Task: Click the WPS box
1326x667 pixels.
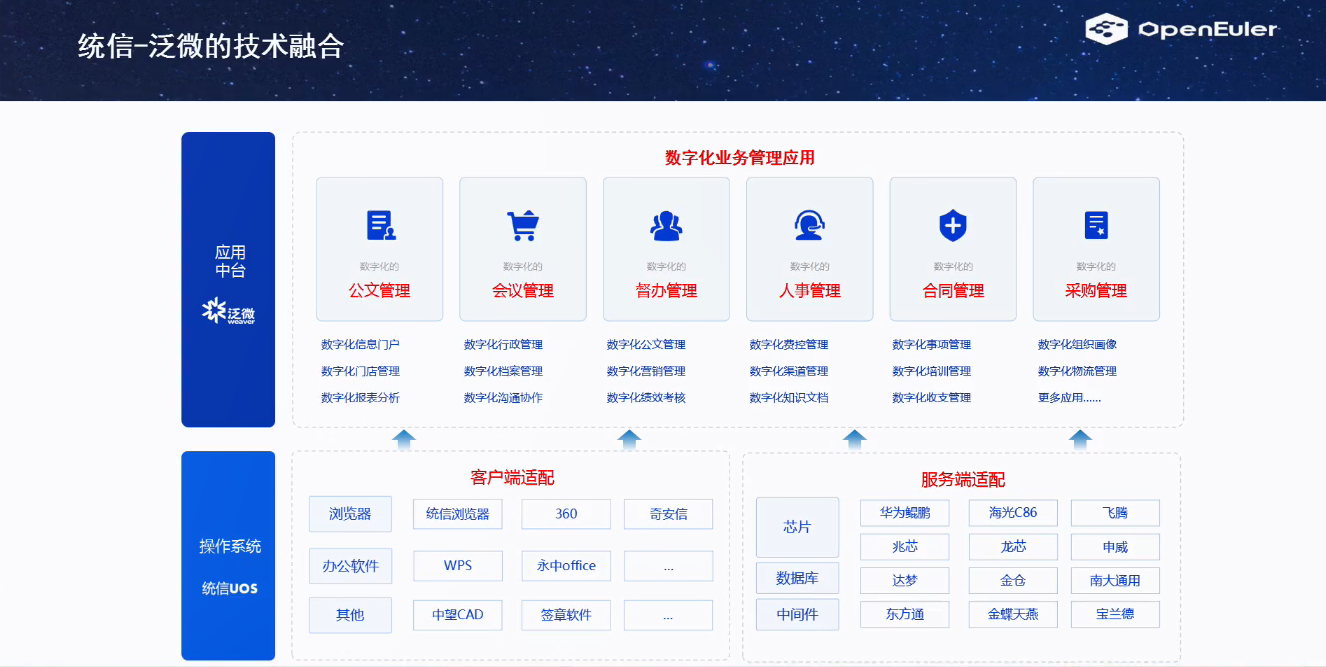Action: click(x=458, y=566)
